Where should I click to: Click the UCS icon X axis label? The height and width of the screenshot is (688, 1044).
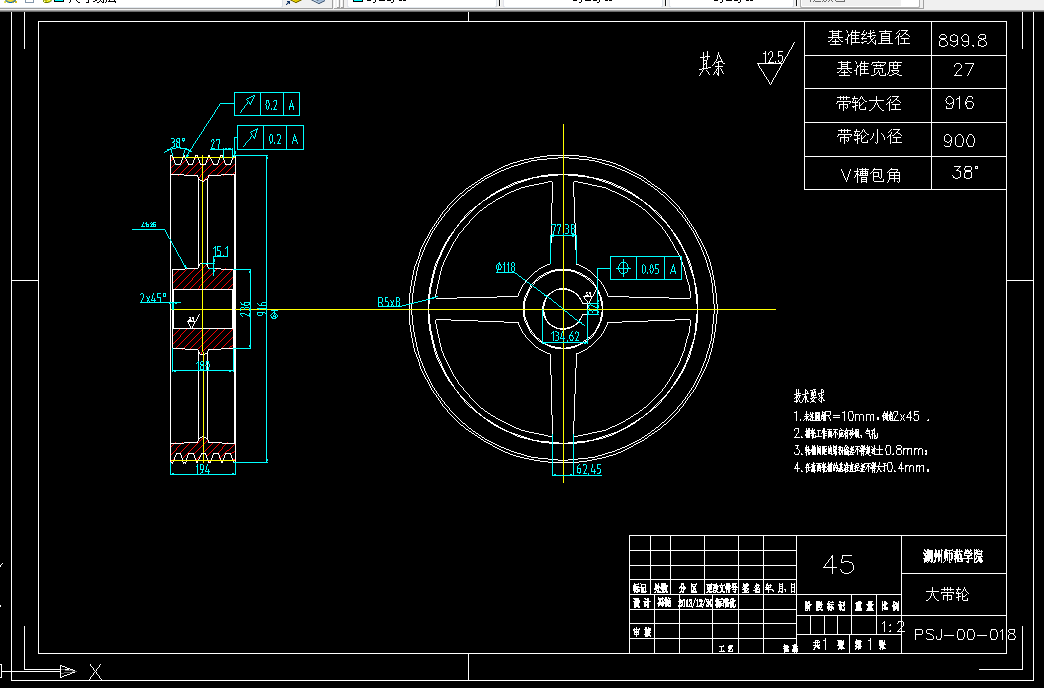95,672
